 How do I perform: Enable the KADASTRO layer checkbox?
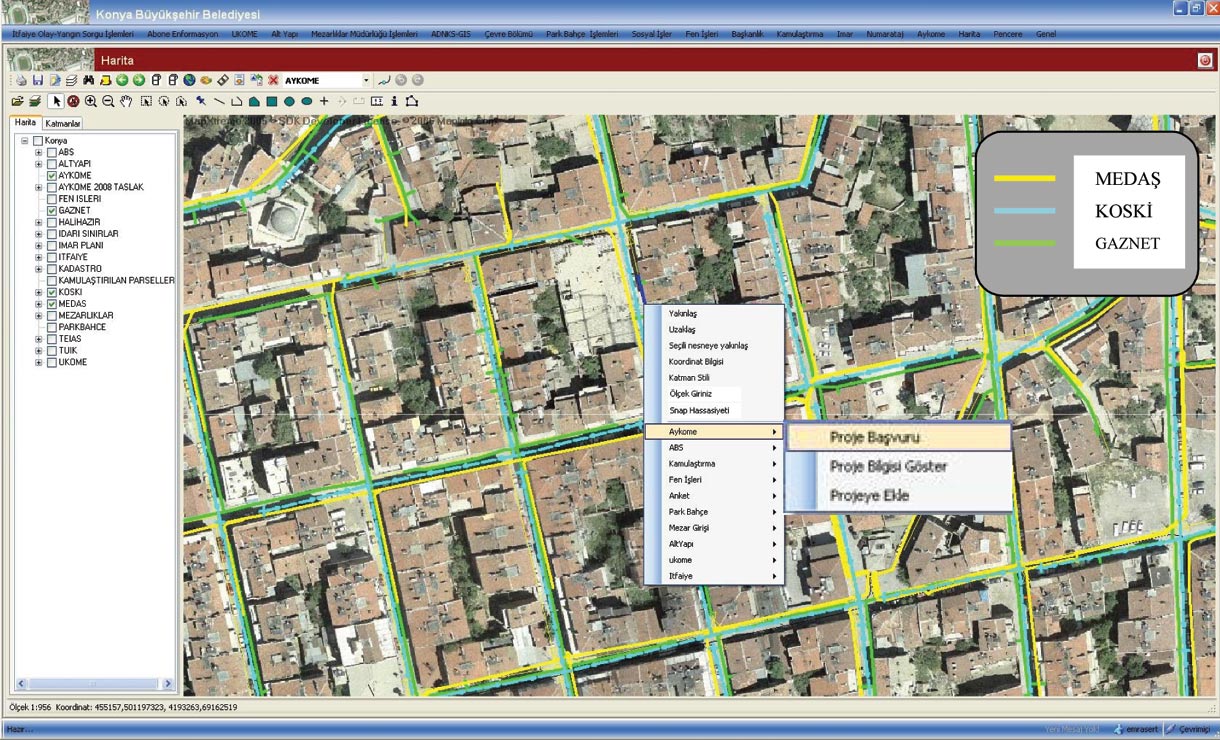click(52, 269)
